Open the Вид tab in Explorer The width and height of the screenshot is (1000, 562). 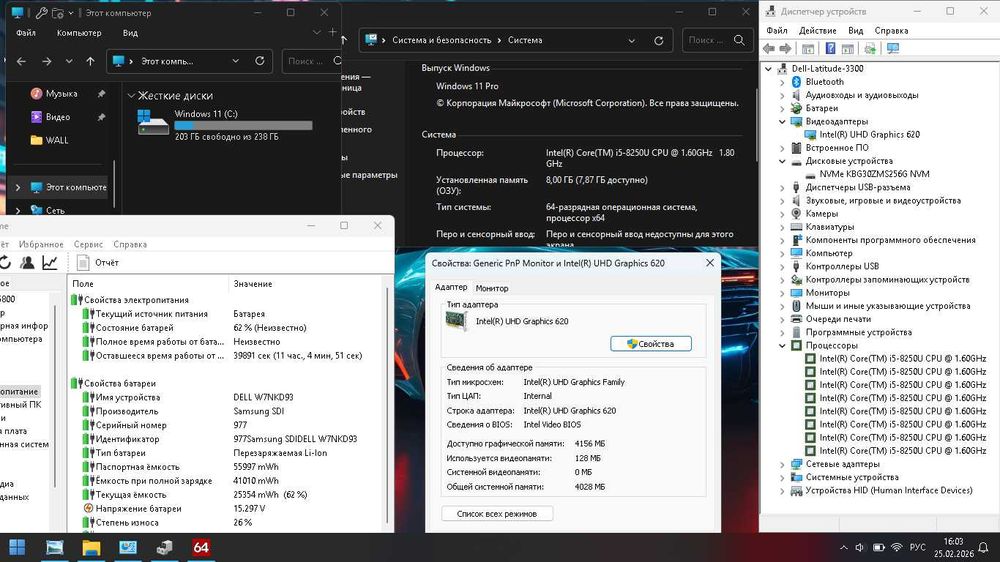130,33
